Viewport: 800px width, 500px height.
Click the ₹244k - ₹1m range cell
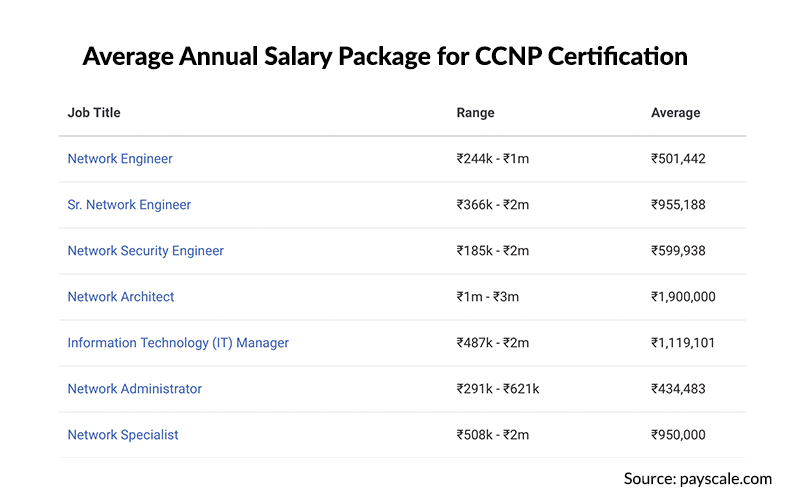492,159
